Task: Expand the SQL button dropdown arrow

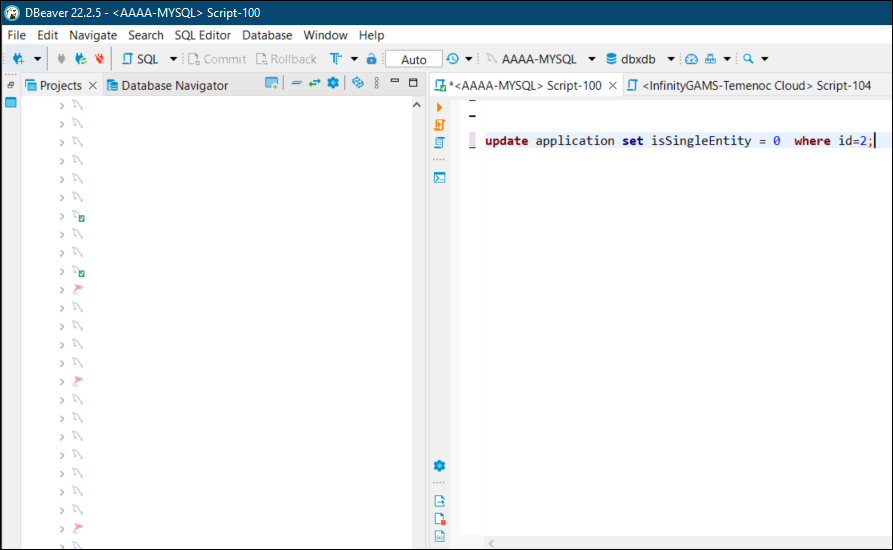Action: pyautogui.click(x=173, y=59)
